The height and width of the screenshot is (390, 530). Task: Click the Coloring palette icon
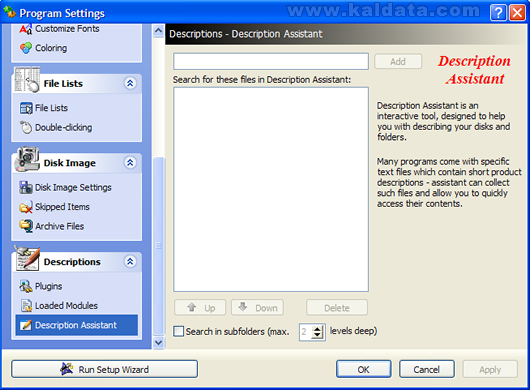click(x=26, y=48)
